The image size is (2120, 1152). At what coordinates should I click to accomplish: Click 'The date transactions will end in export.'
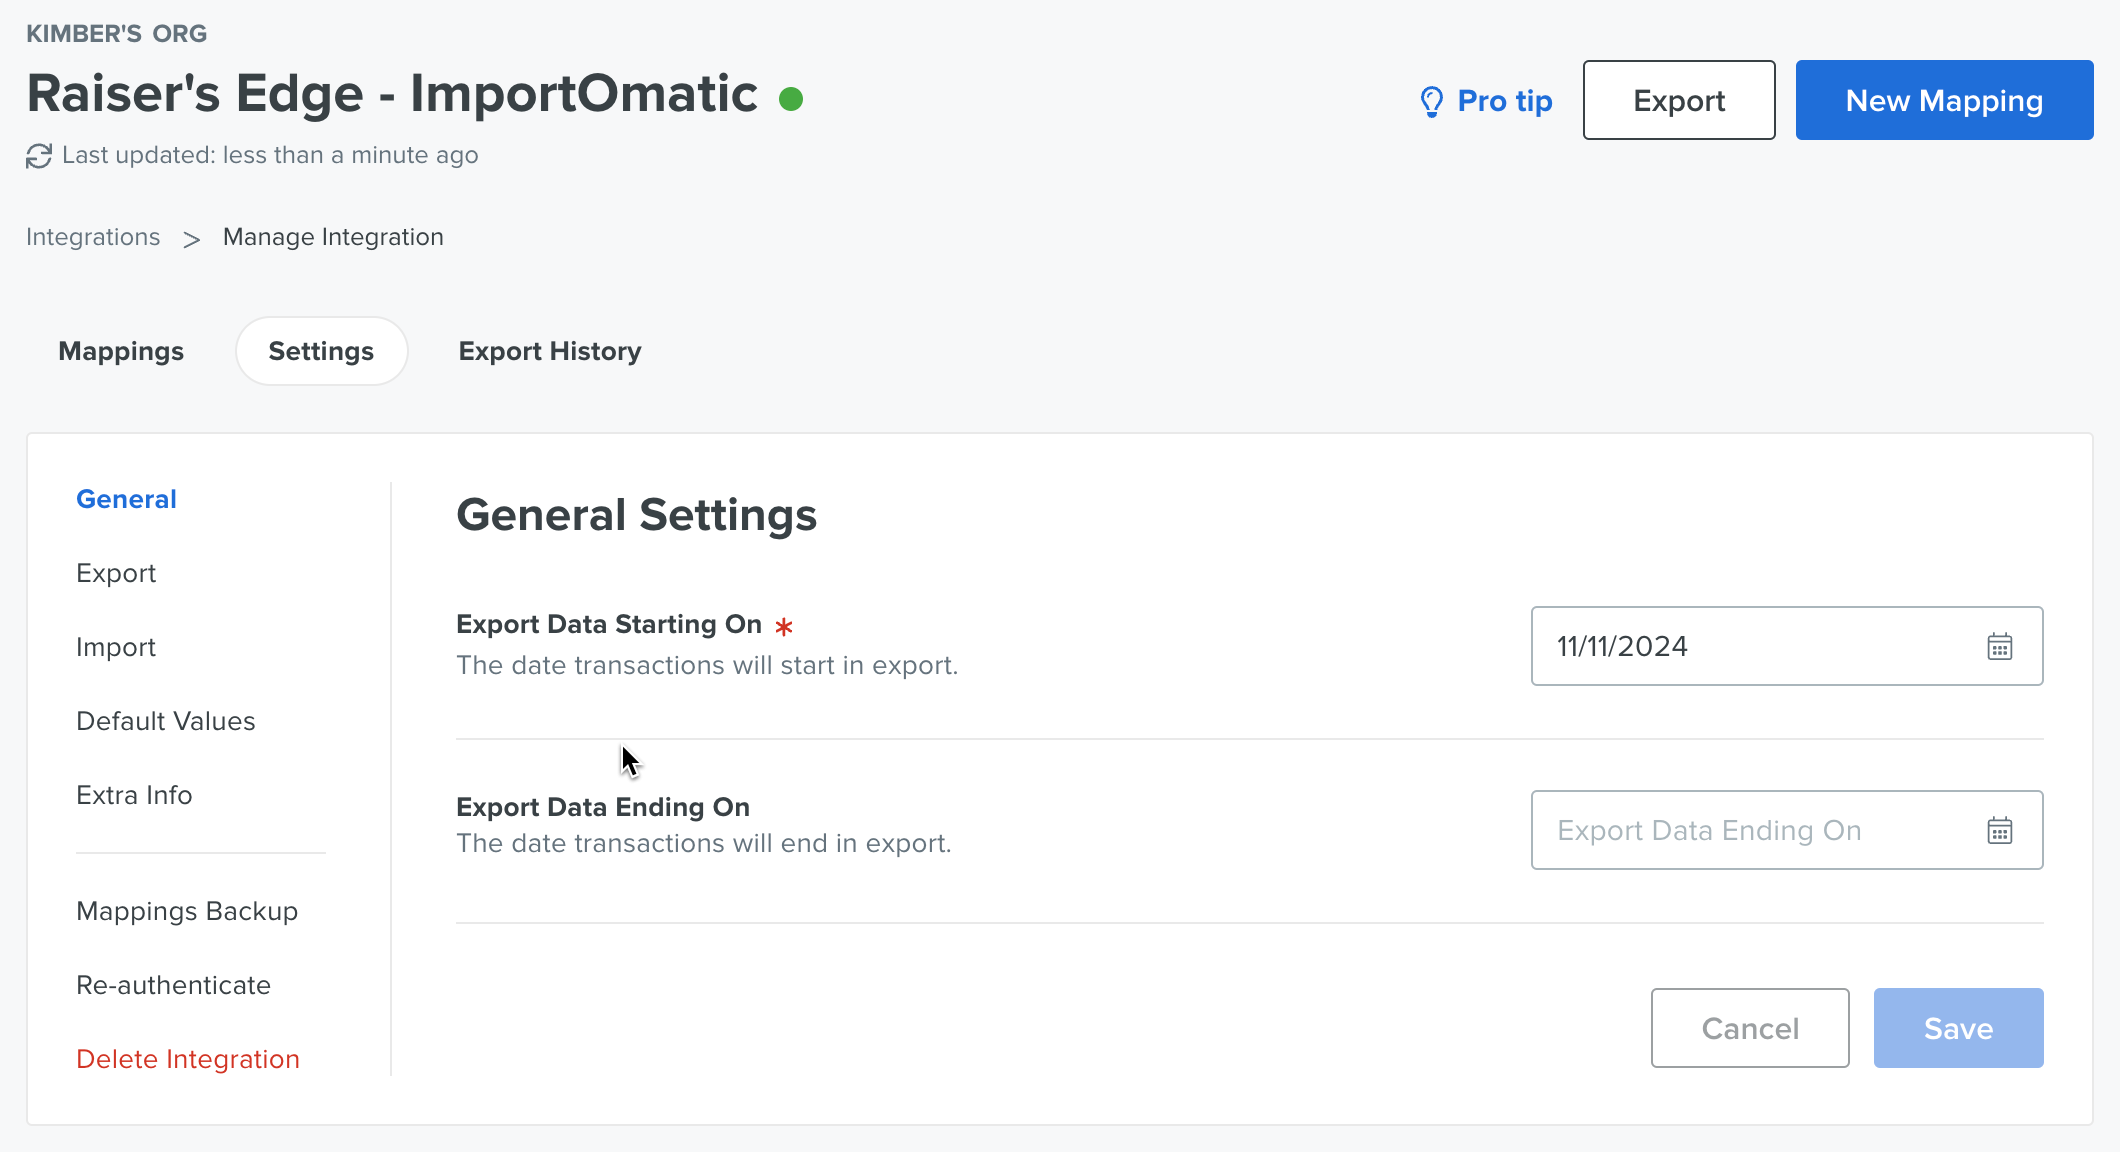[703, 843]
